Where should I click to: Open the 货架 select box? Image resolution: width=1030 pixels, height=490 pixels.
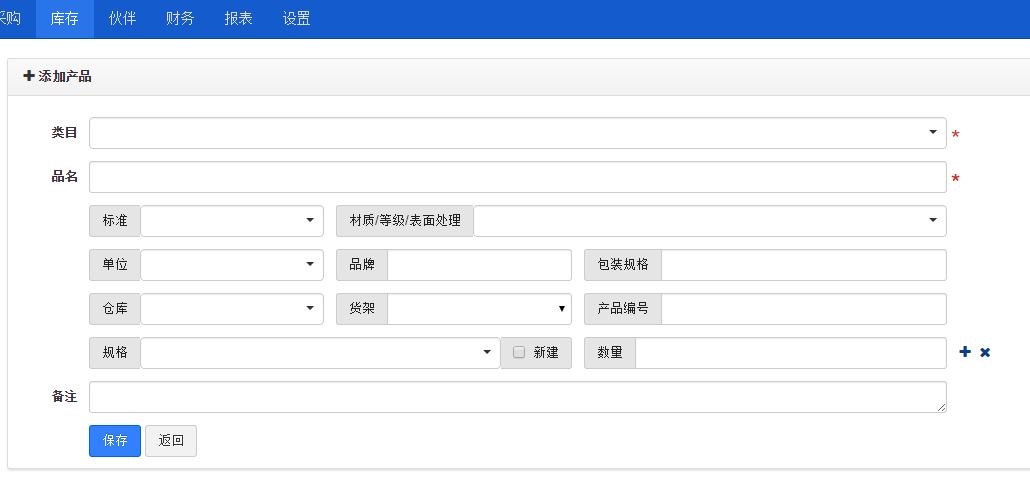pos(480,309)
